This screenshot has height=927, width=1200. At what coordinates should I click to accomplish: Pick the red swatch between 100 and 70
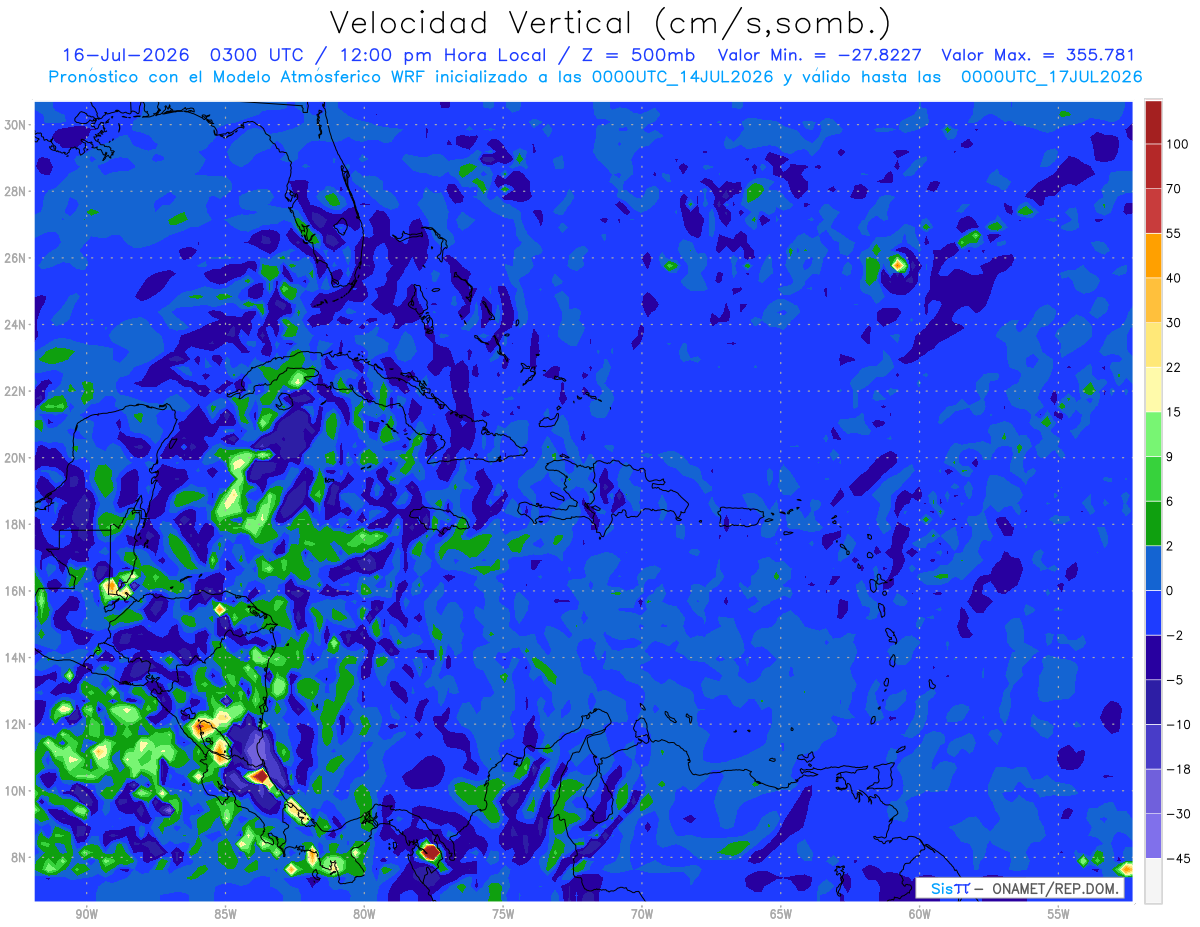point(1152,166)
